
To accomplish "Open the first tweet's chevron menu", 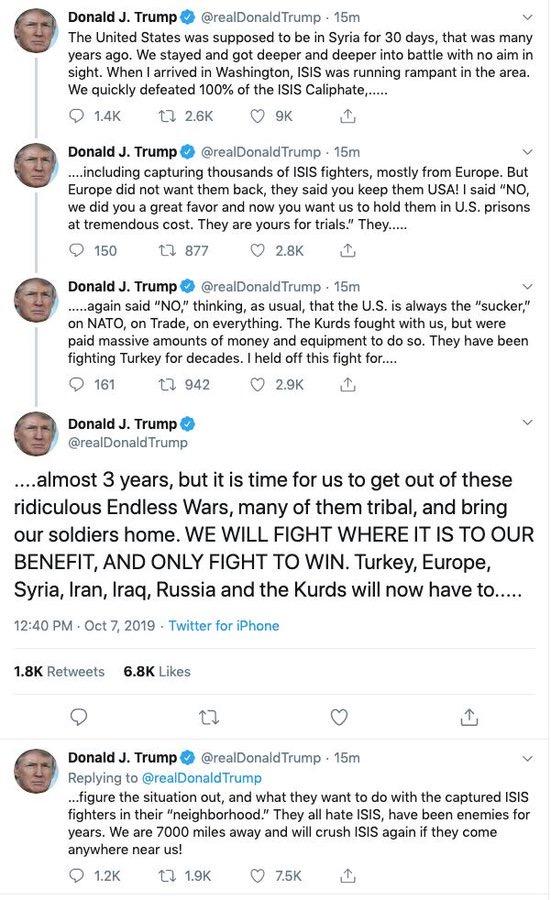I will [527, 18].
